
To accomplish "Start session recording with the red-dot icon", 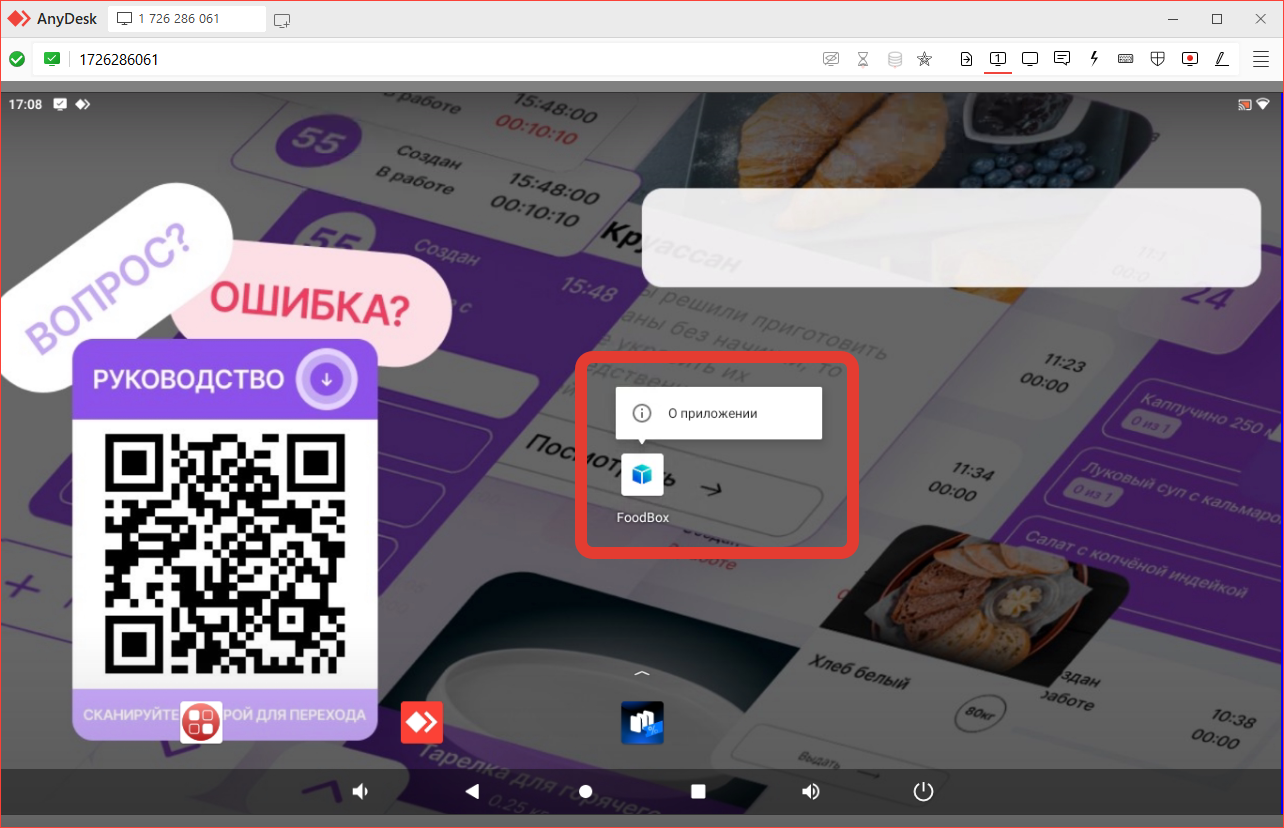I will (1190, 59).
